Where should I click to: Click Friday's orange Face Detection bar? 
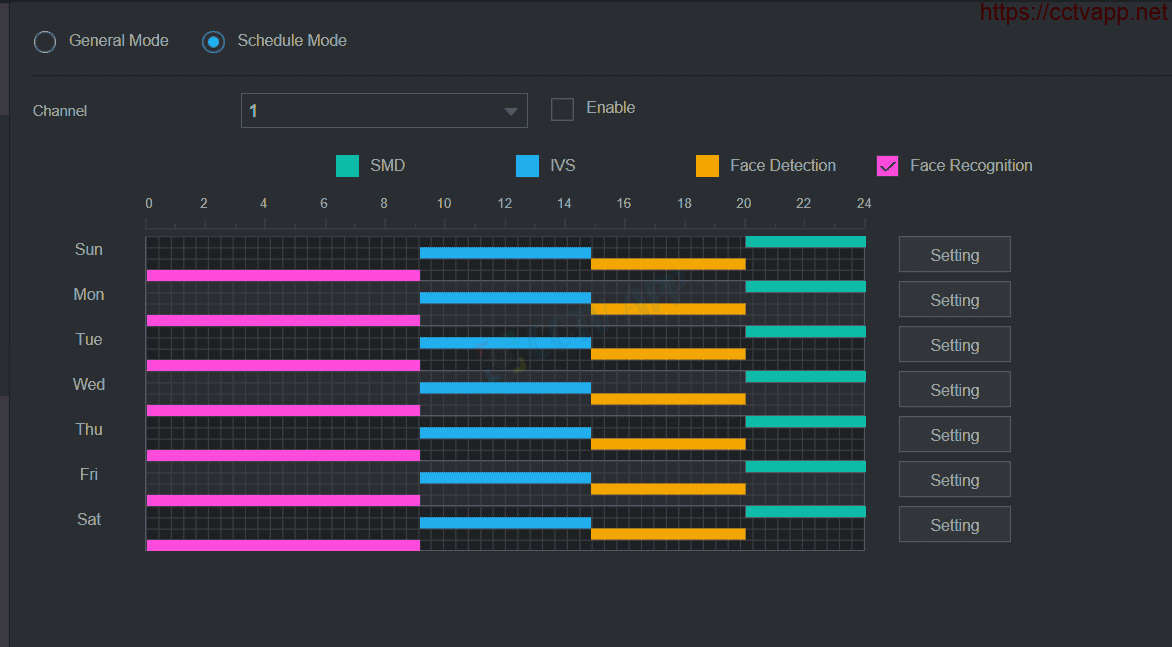pyautogui.click(x=668, y=489)
